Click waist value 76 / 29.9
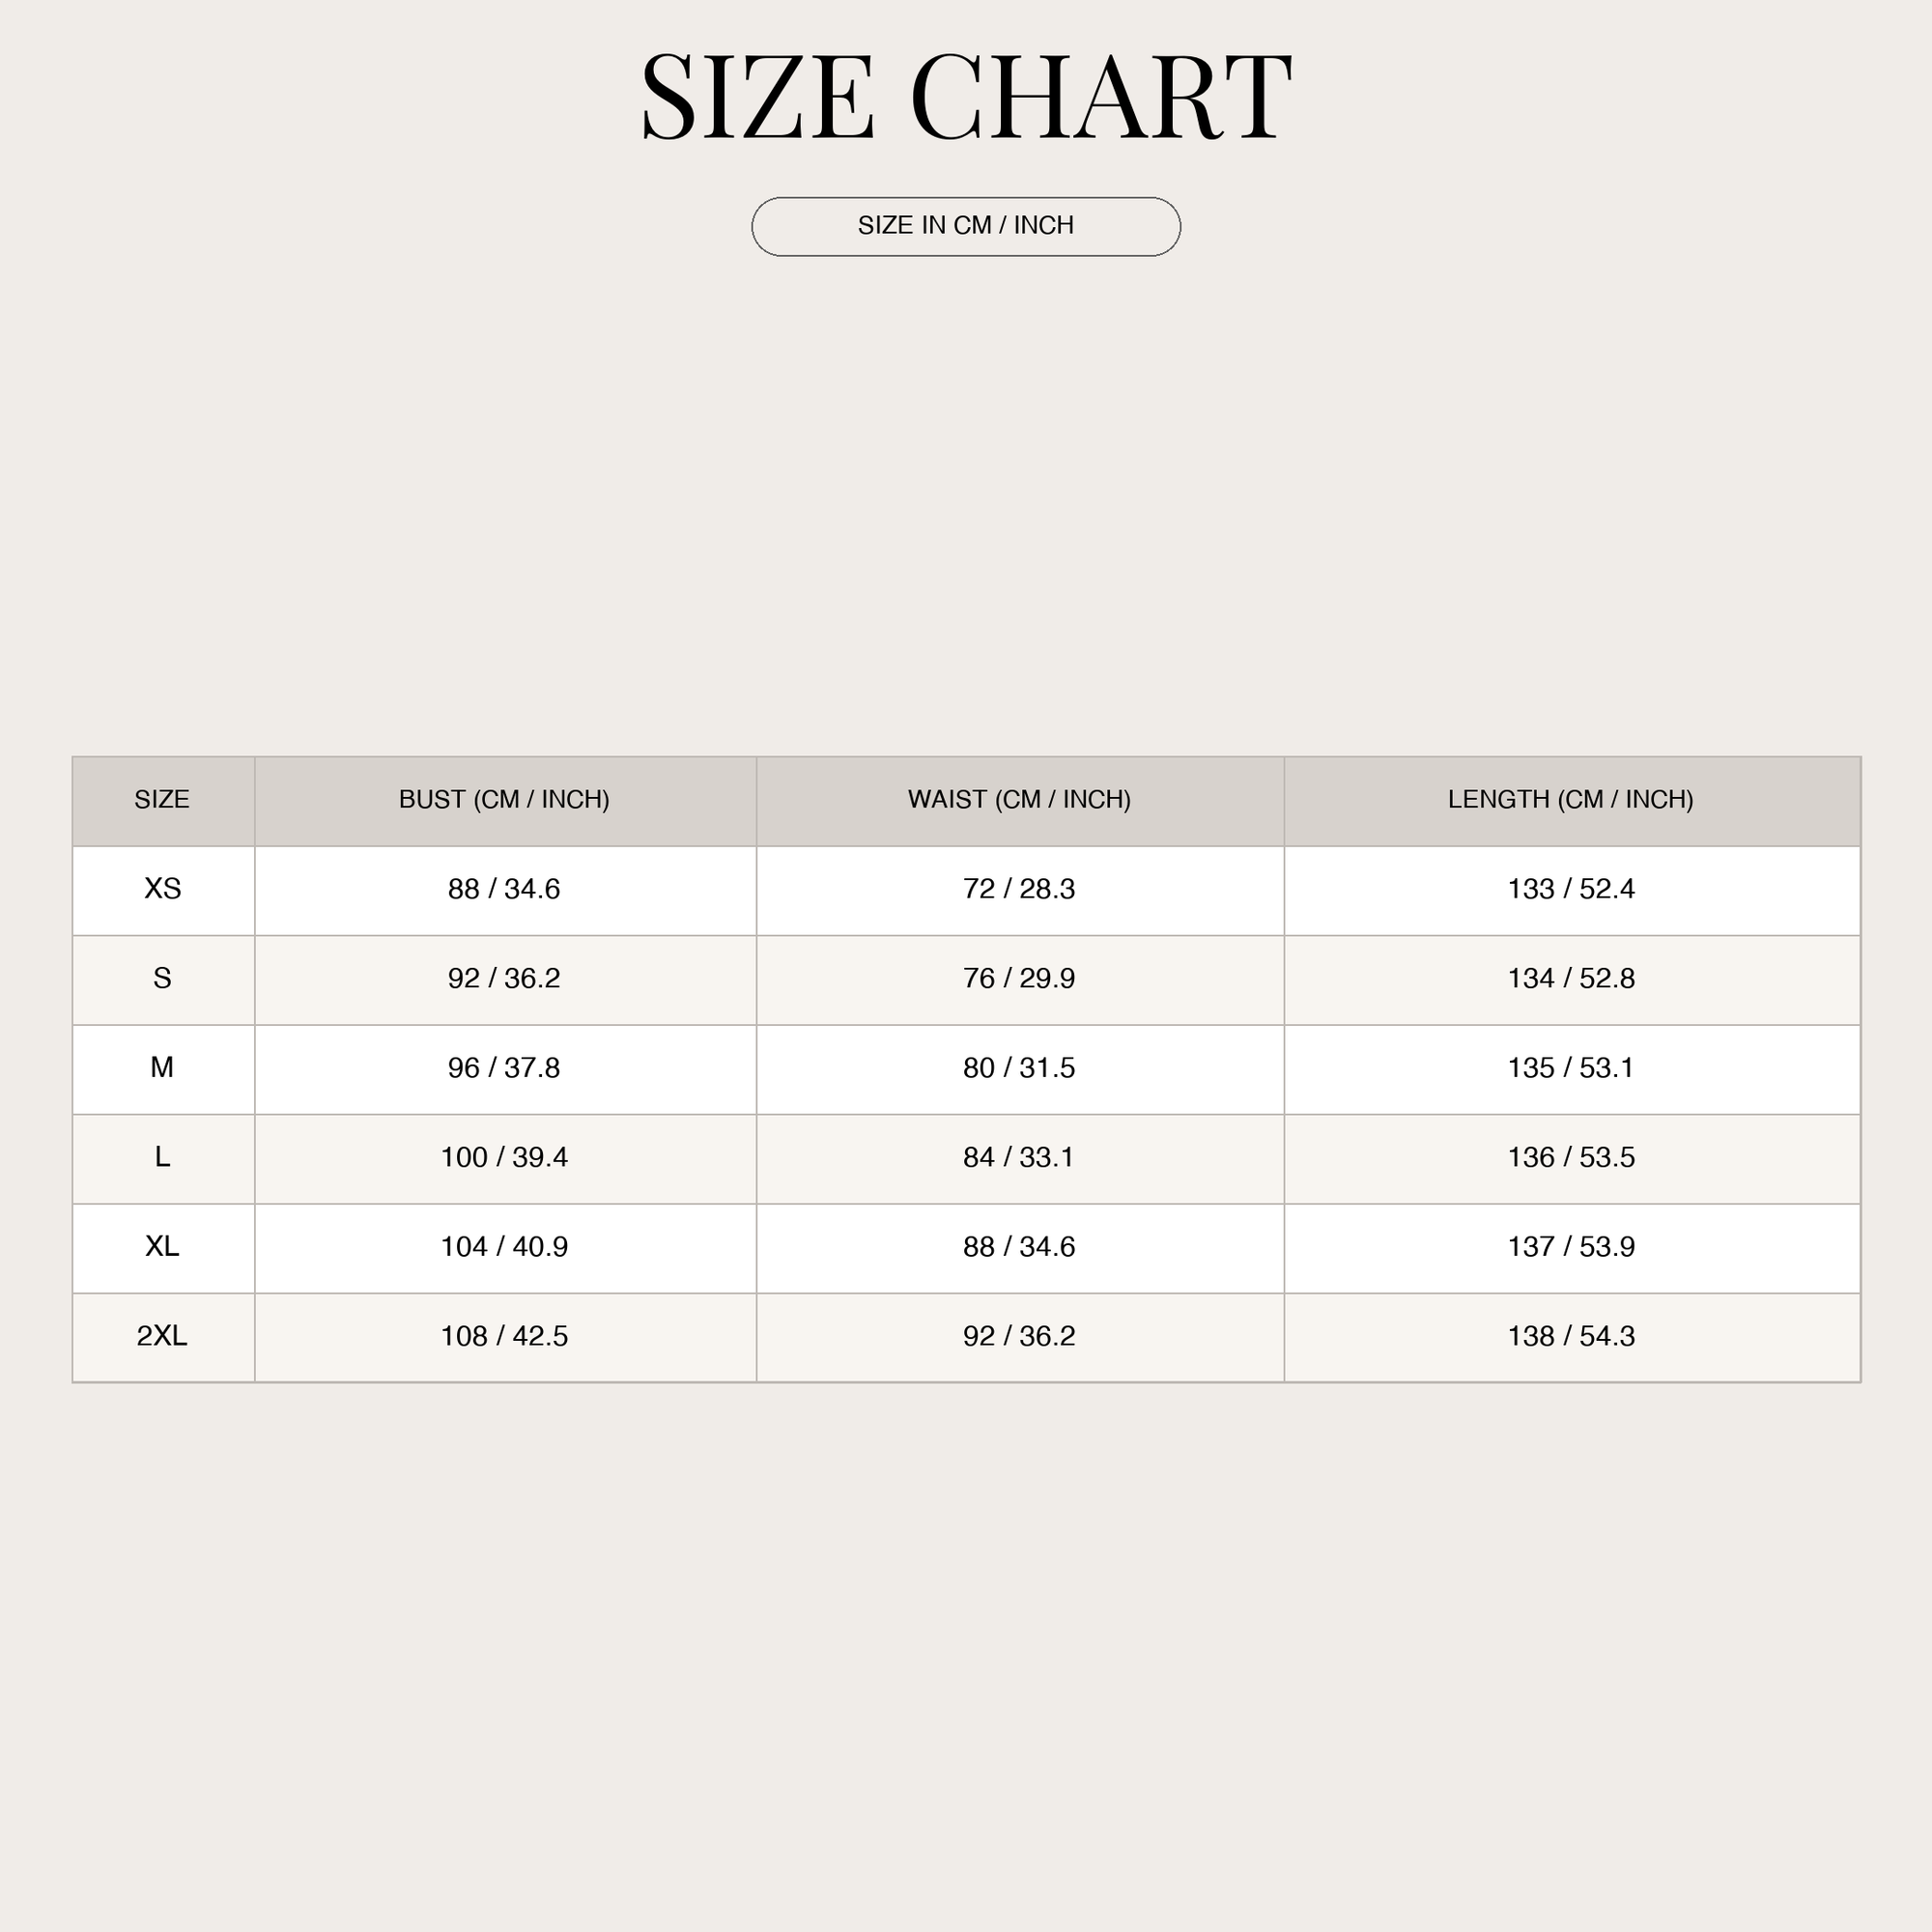 pyautogui.click(x=1019, y=978)
